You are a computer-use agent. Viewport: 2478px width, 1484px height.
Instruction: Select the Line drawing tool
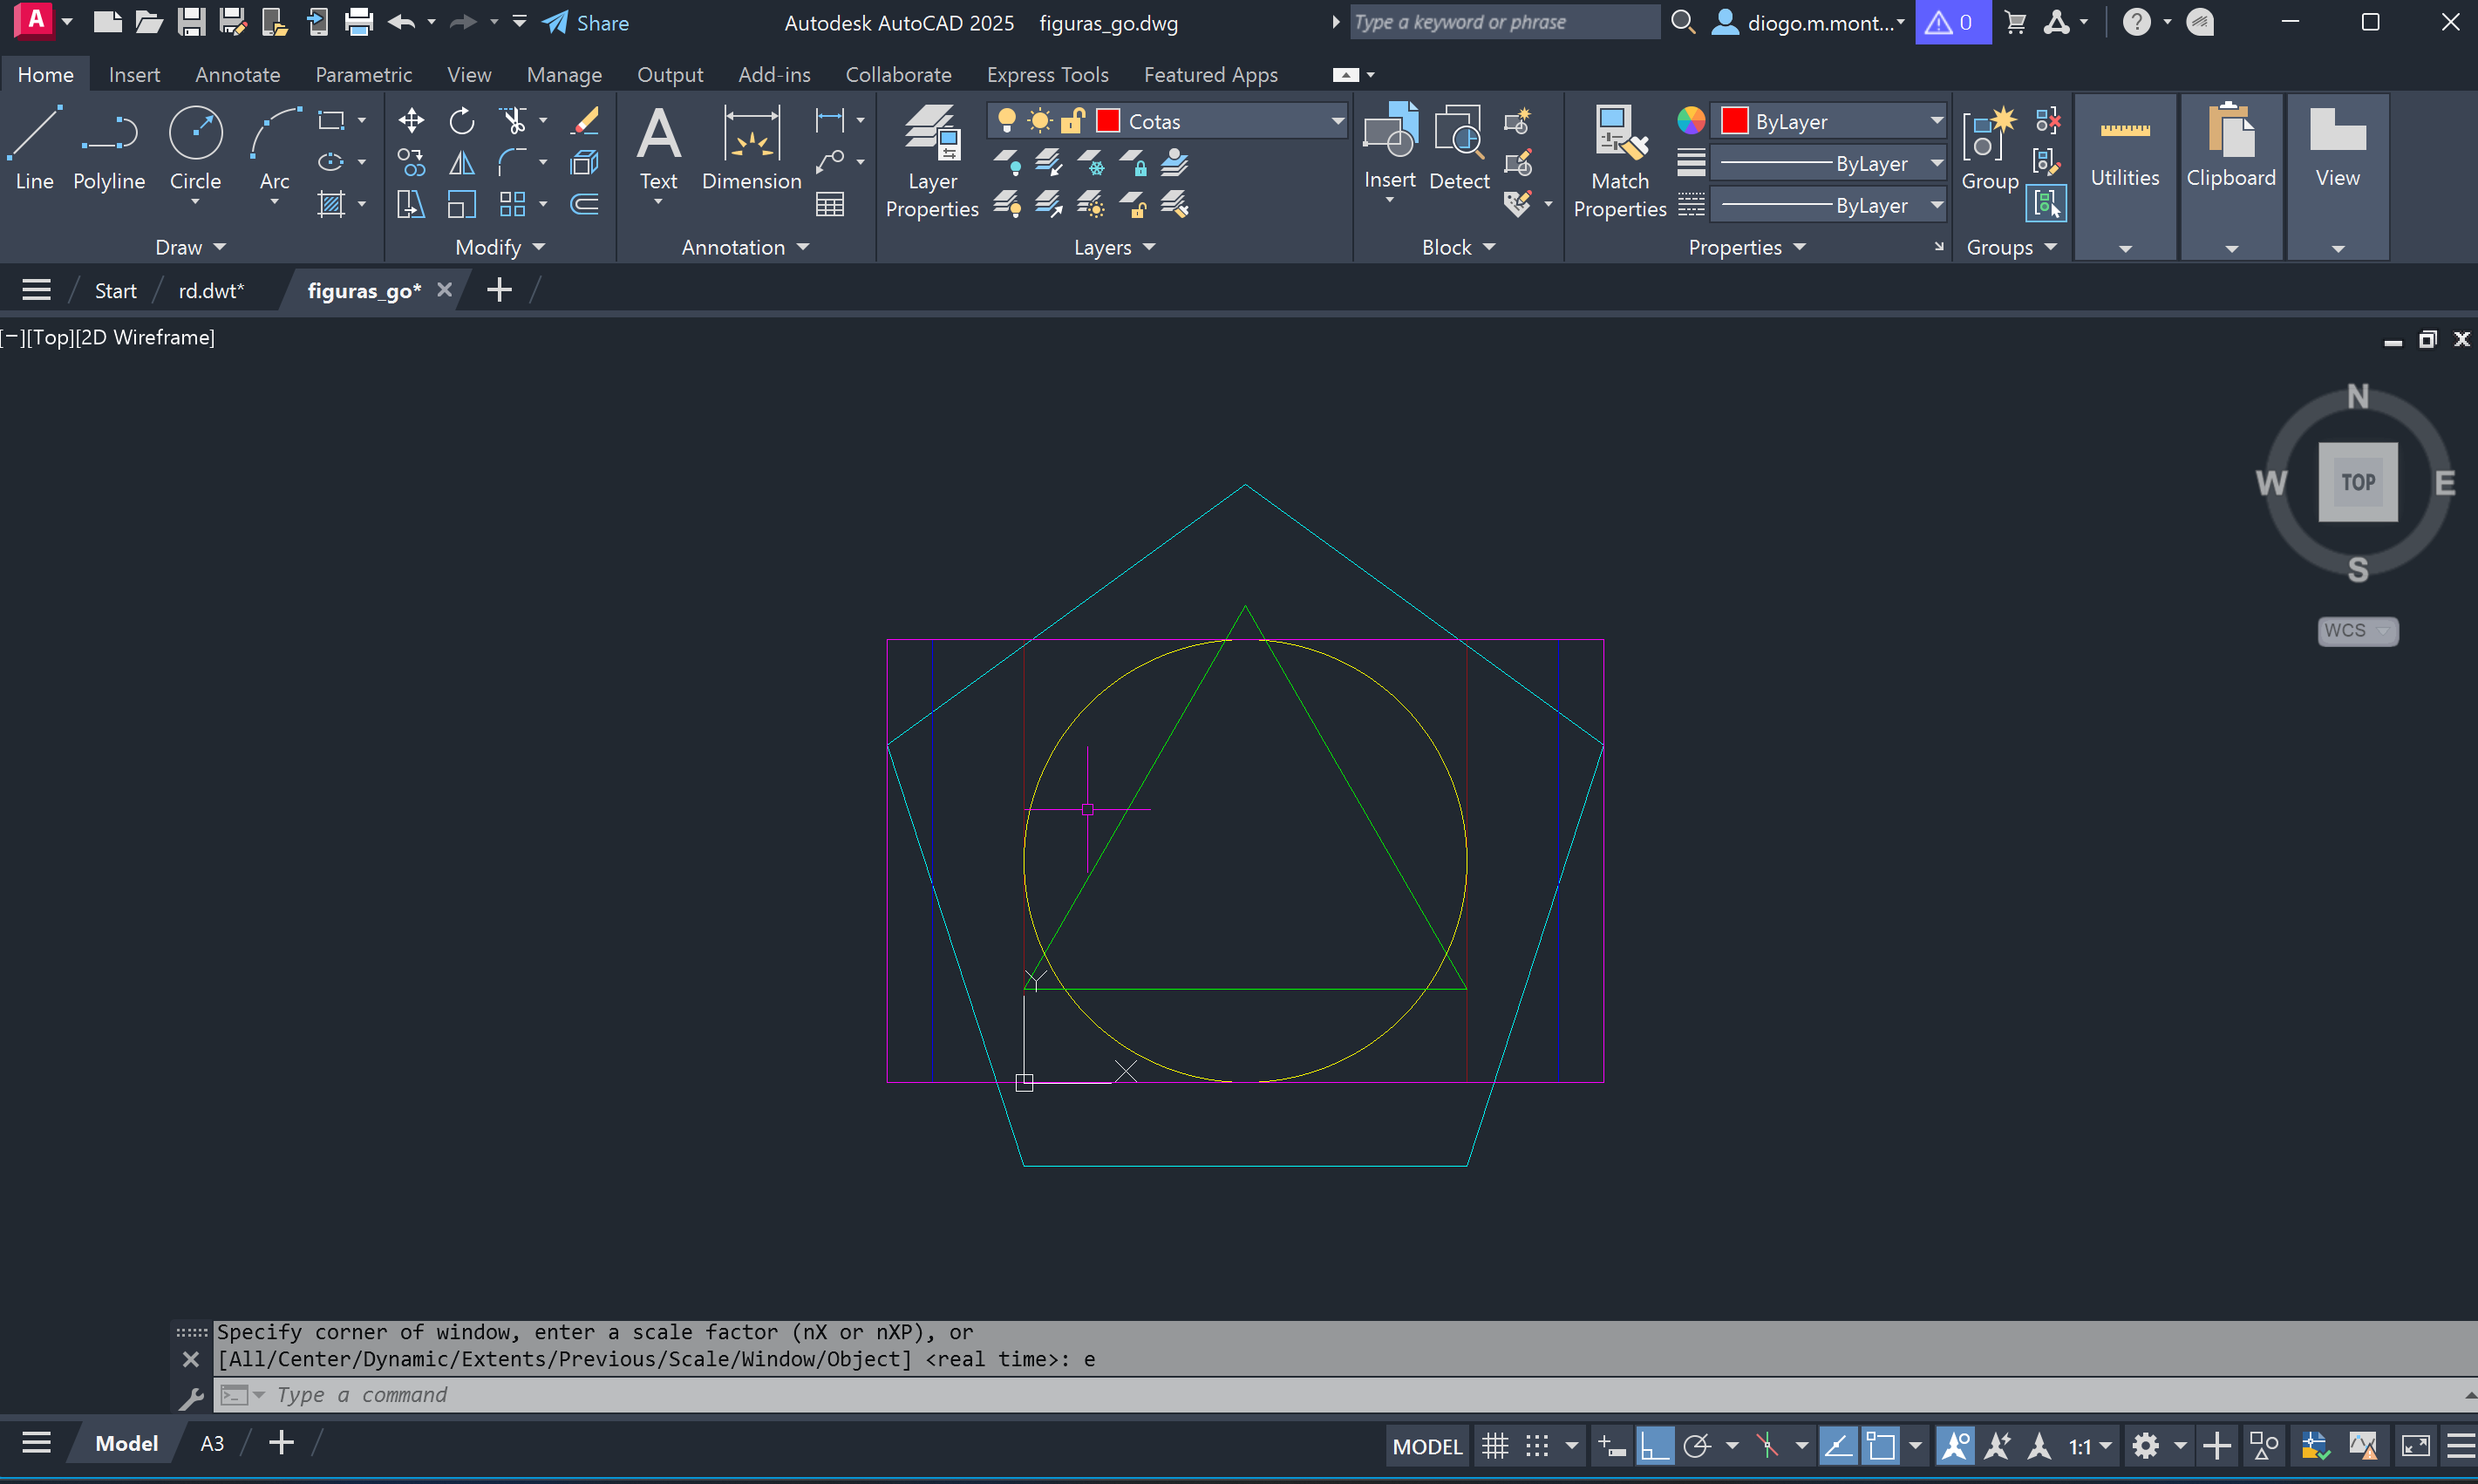34,148
